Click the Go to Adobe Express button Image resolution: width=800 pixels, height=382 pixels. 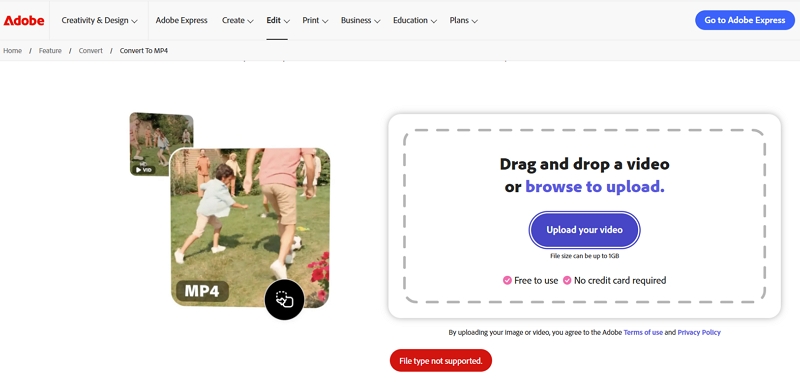click(x=745, y=20)
